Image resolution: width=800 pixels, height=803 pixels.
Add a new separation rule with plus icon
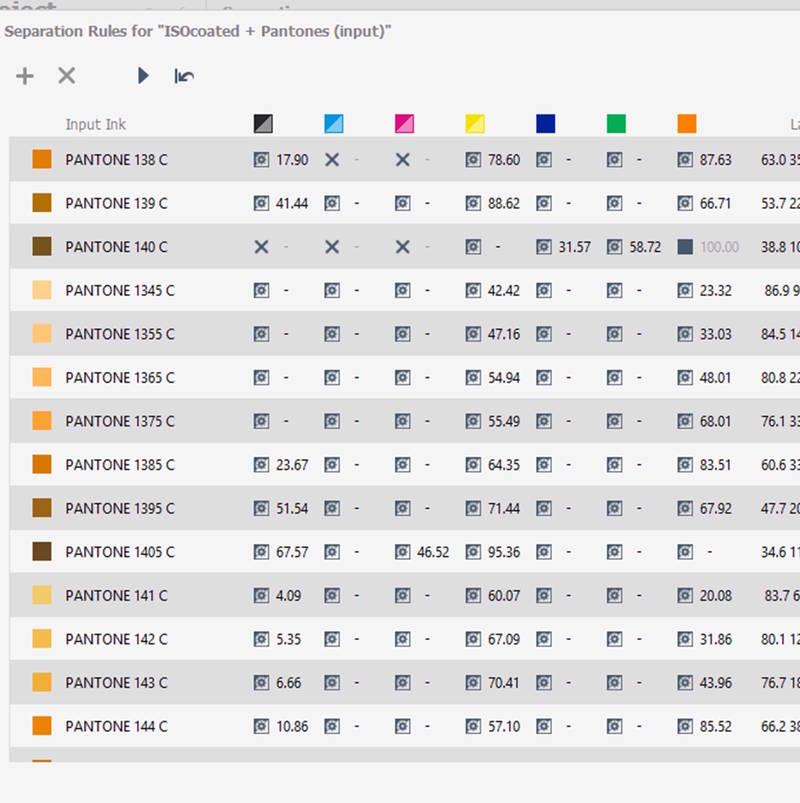(25, 76)
